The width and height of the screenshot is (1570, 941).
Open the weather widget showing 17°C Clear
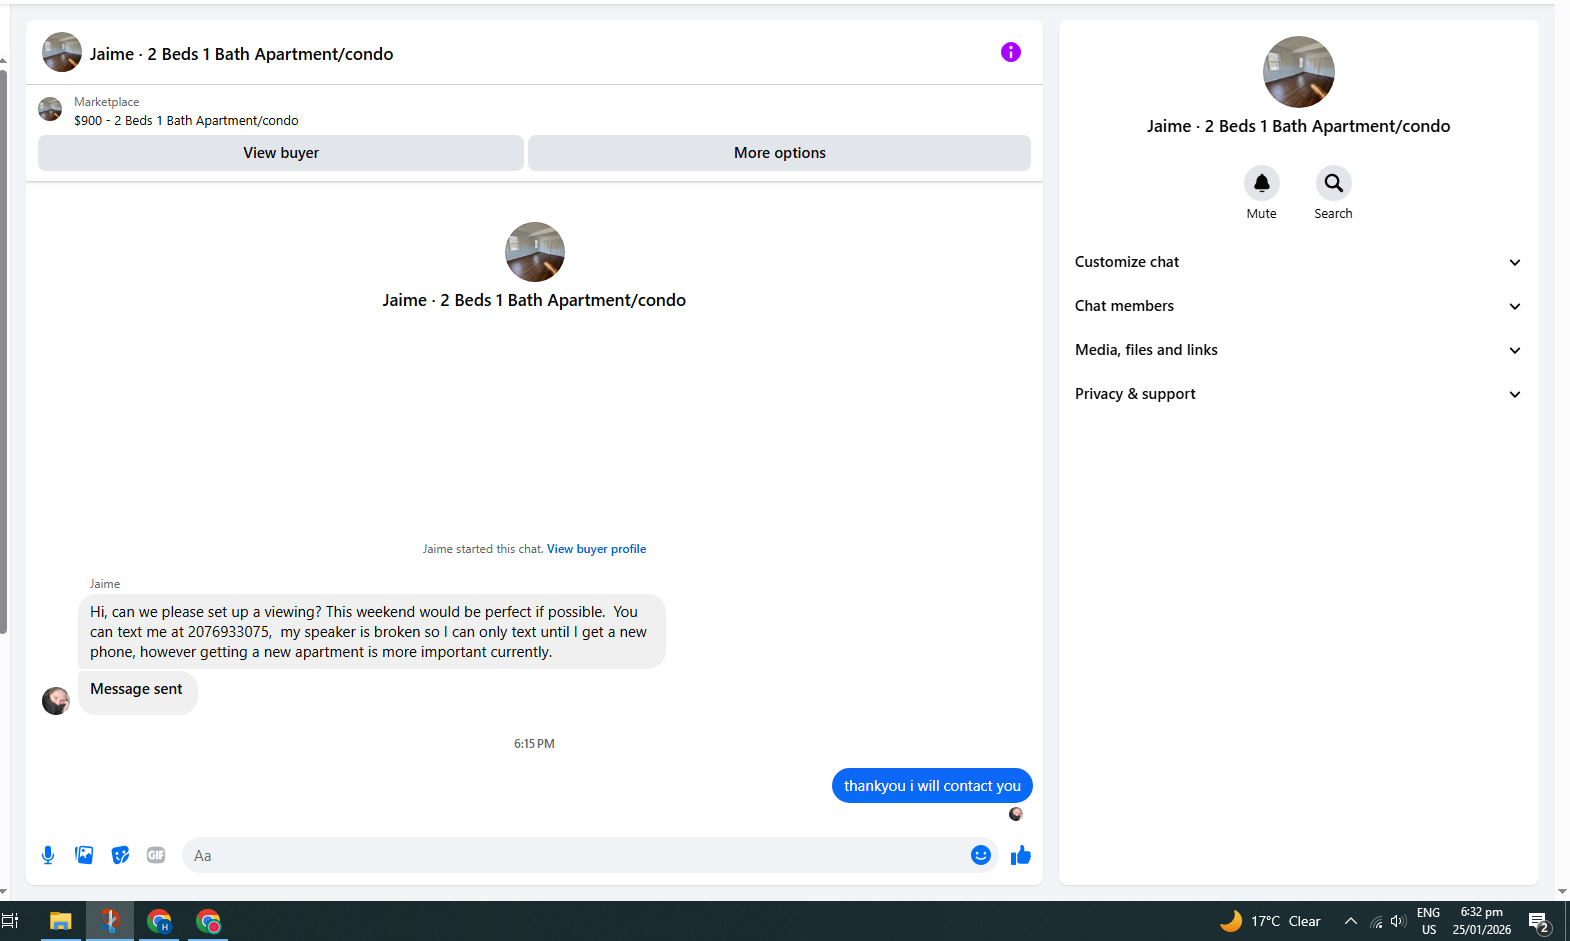[x=1270, y=921]
